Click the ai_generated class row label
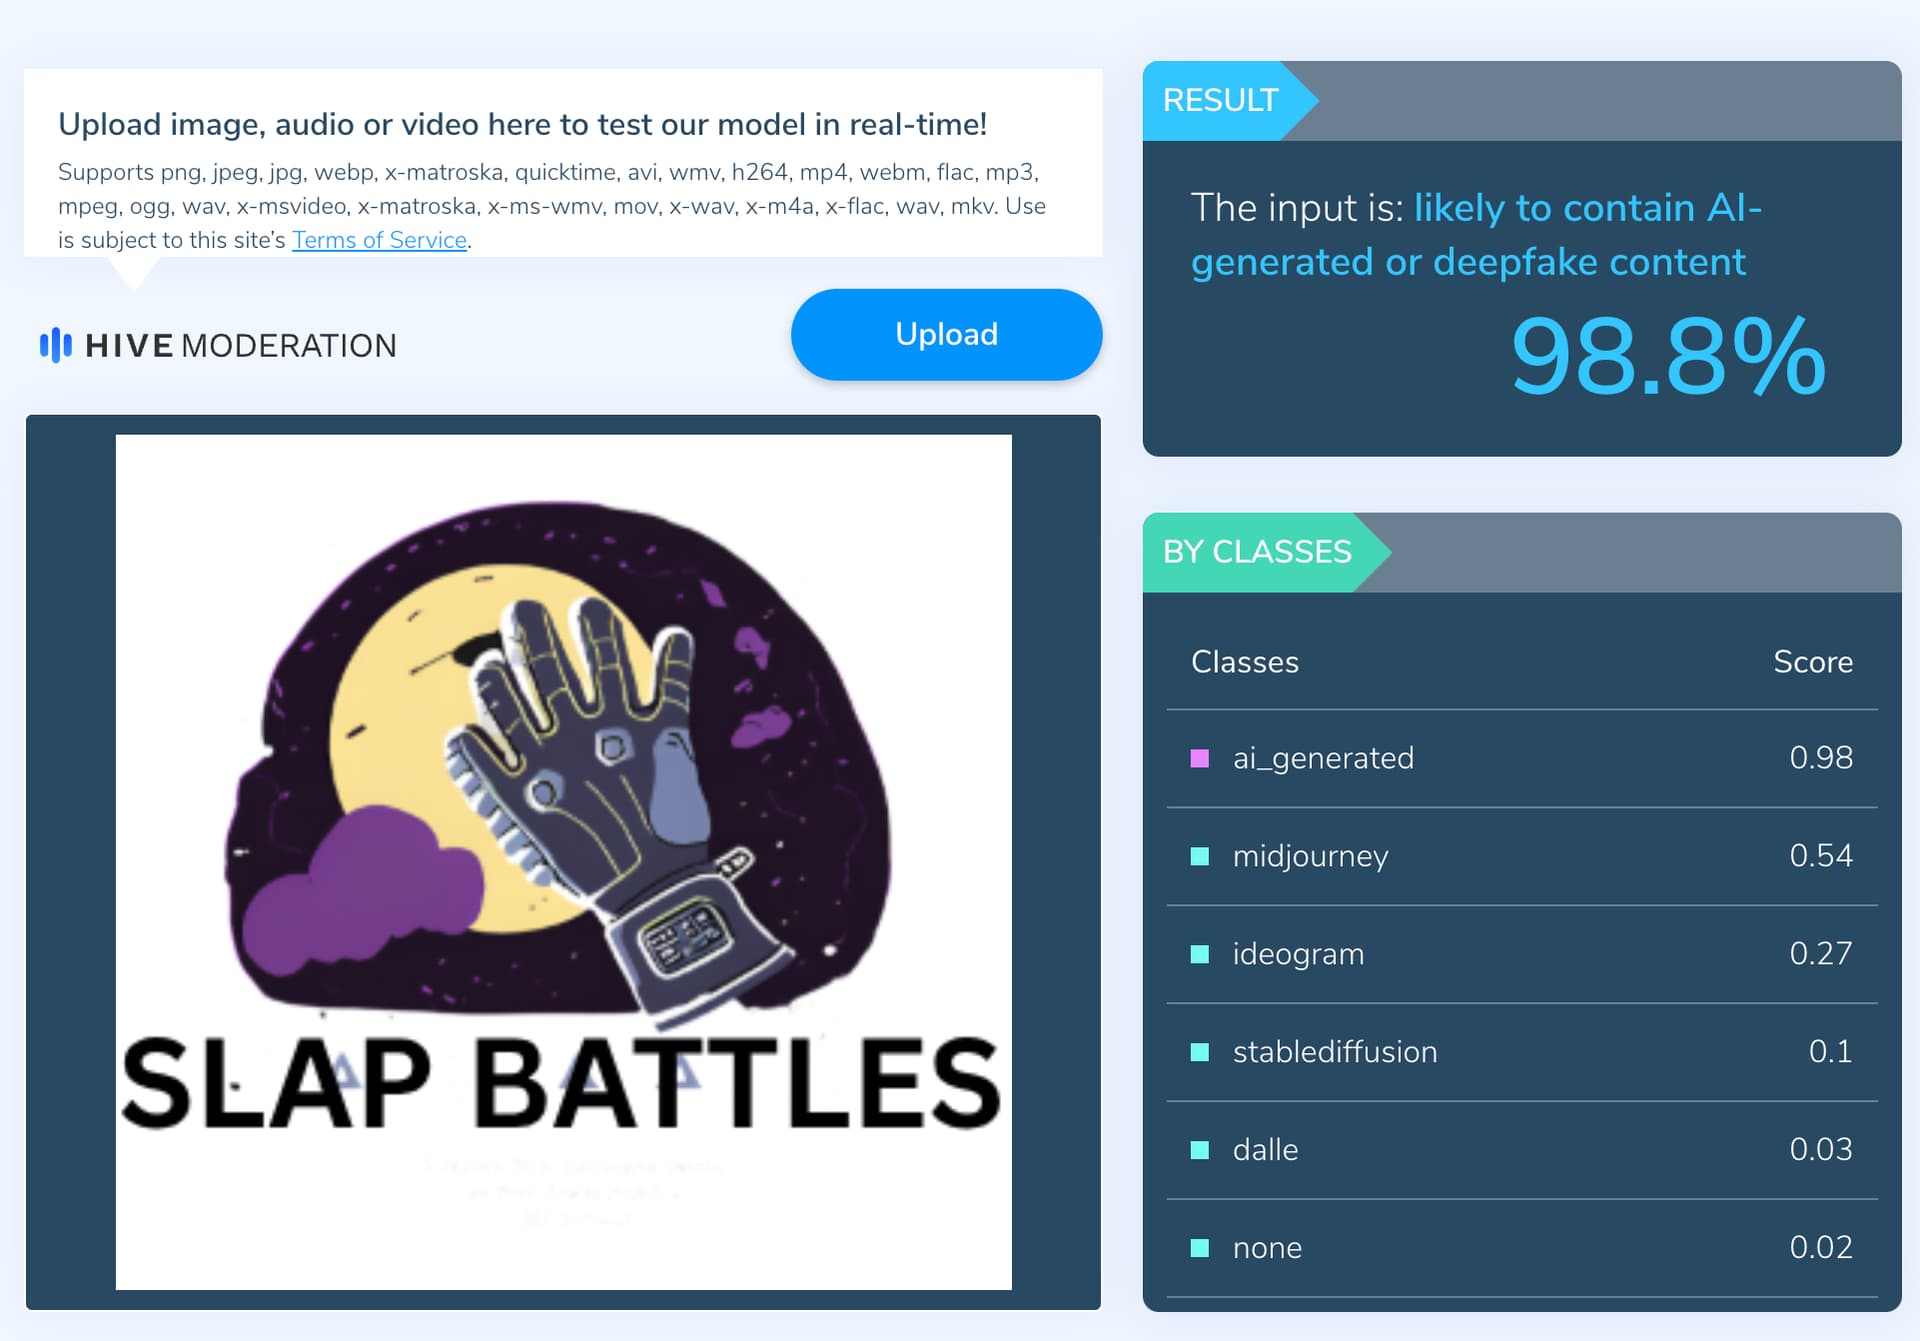The width and height of the screenshot is (1920, 1341). [x=1322, y=758]
